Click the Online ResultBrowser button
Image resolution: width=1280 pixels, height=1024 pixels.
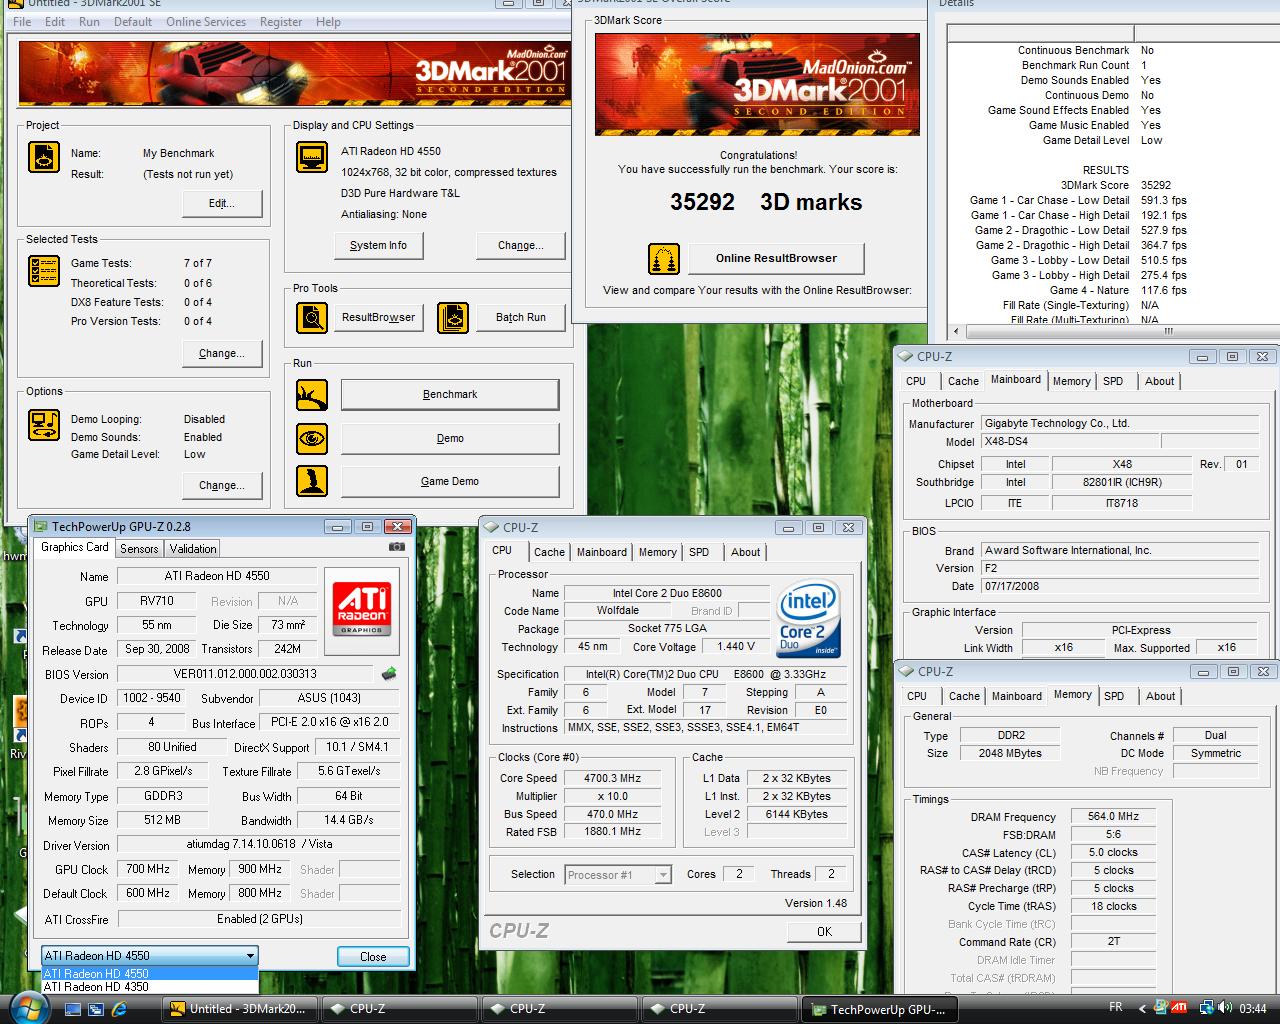tap(776, 259)
